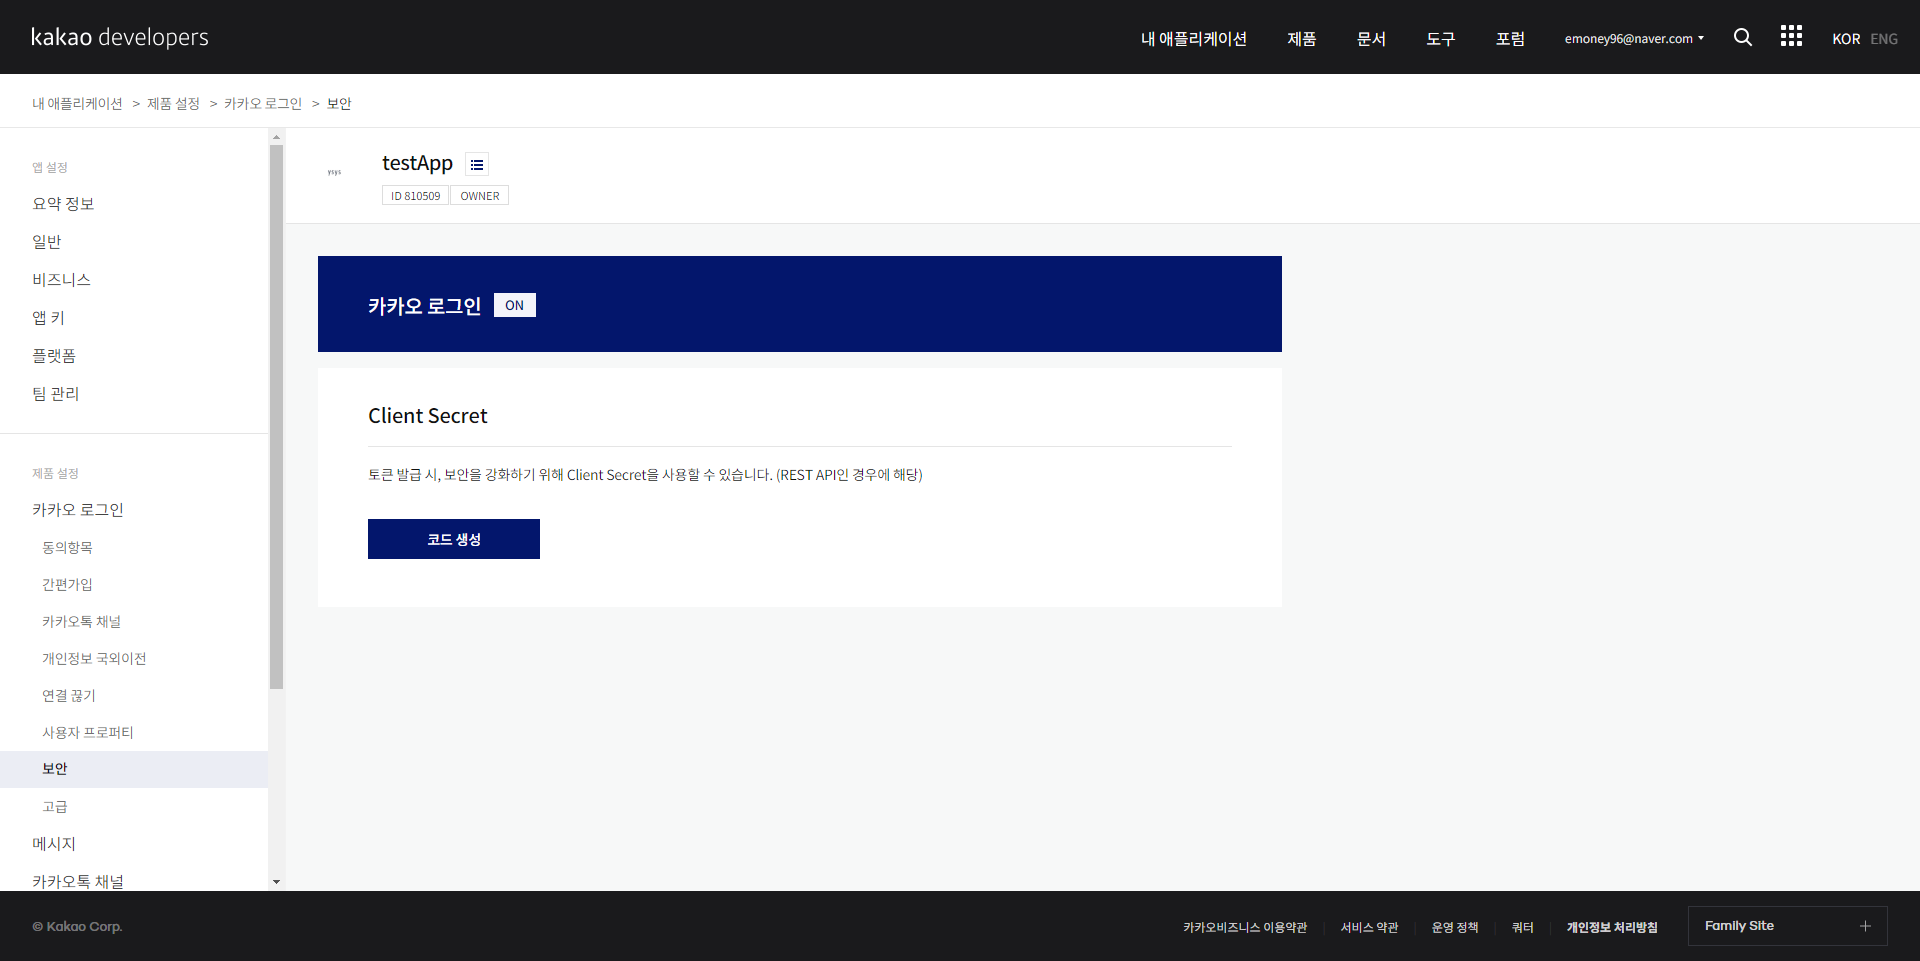The width and height of the screenshot is (1920, 961).
Task: Open 내 애플리케이션 in top navigation
Action: click(x=1194, y=39)
